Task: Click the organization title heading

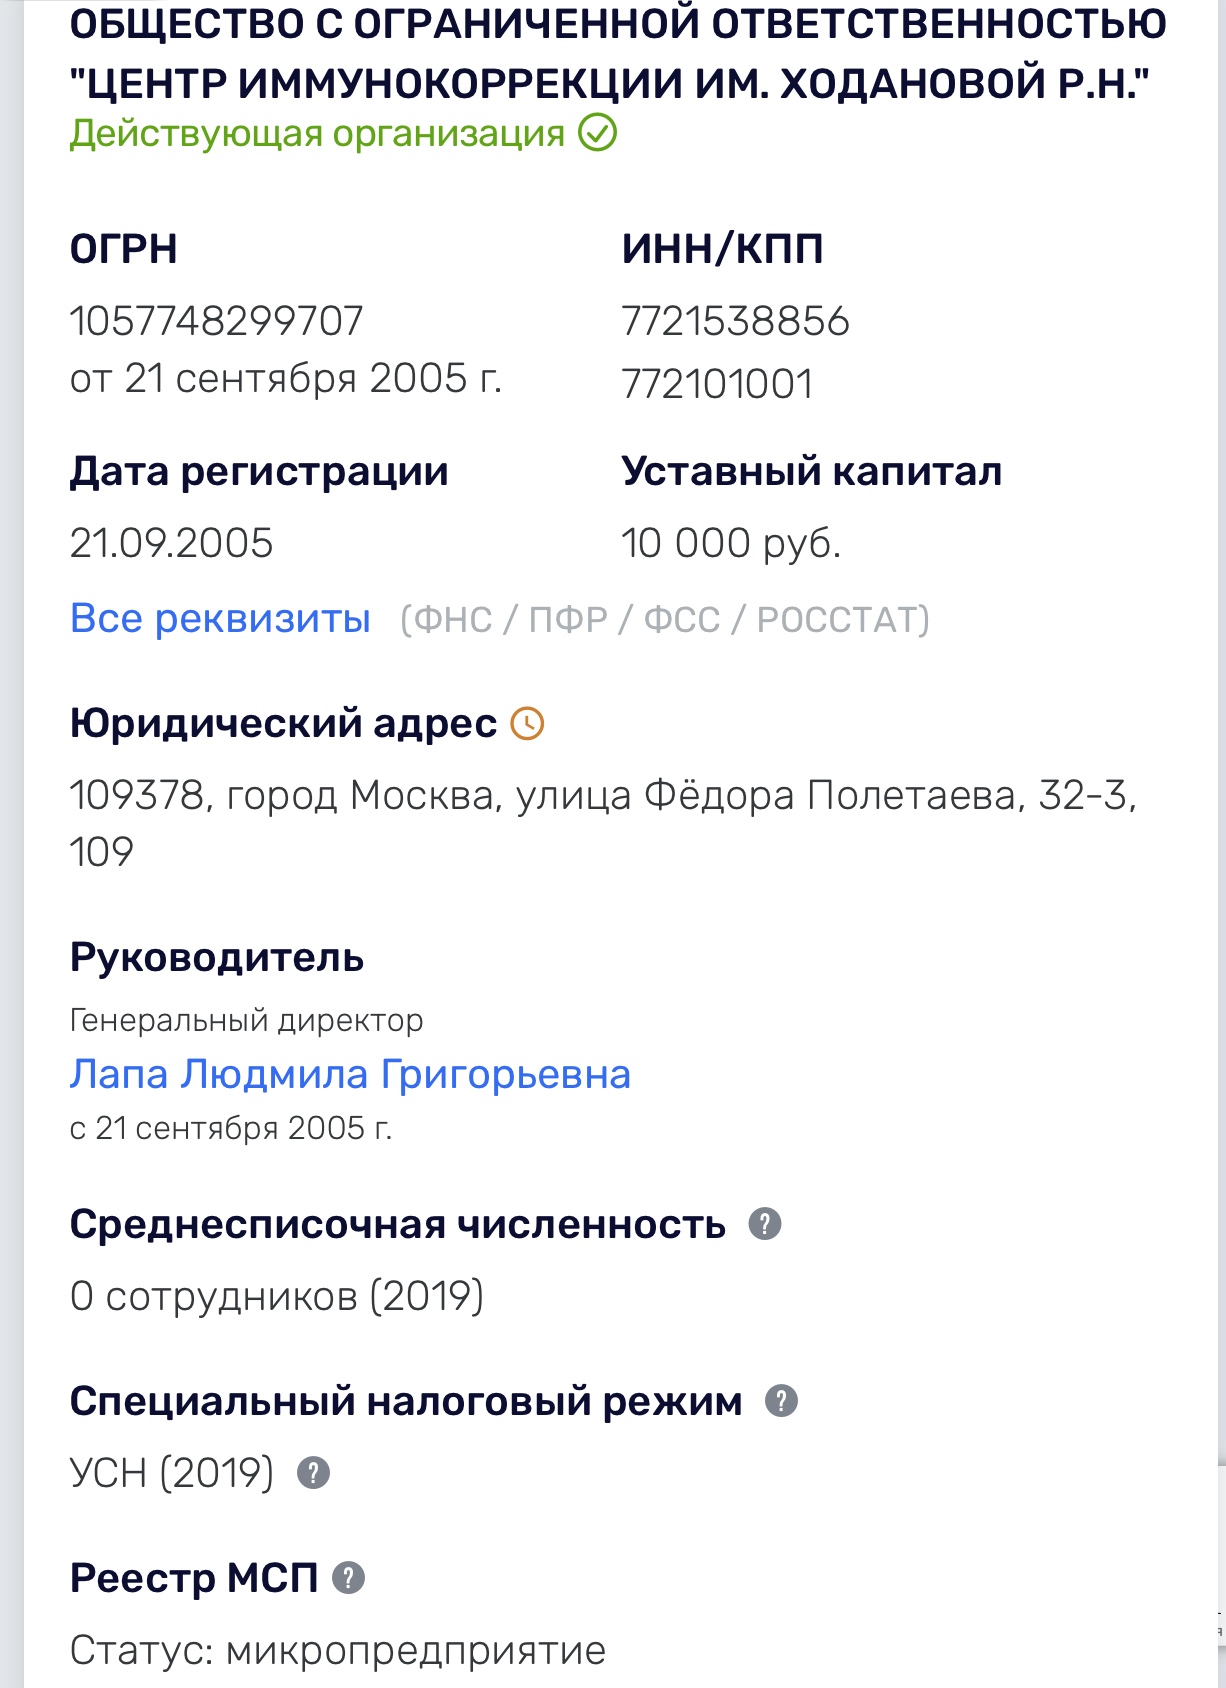Action: point(617,52)
